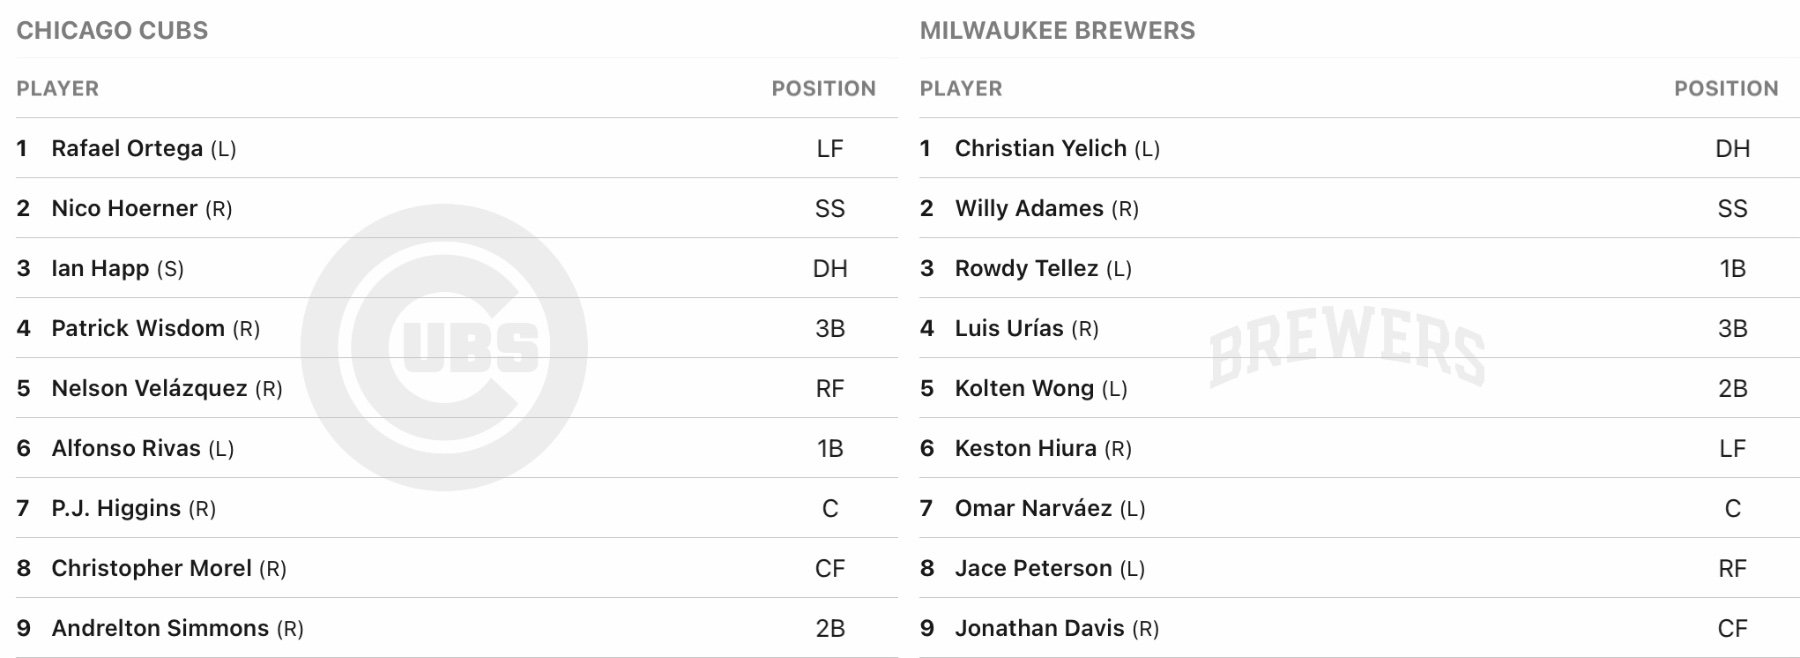Select Nelson Velázquez player row
The width and height of the screenshot is (1800, 658).
[149, 389]
